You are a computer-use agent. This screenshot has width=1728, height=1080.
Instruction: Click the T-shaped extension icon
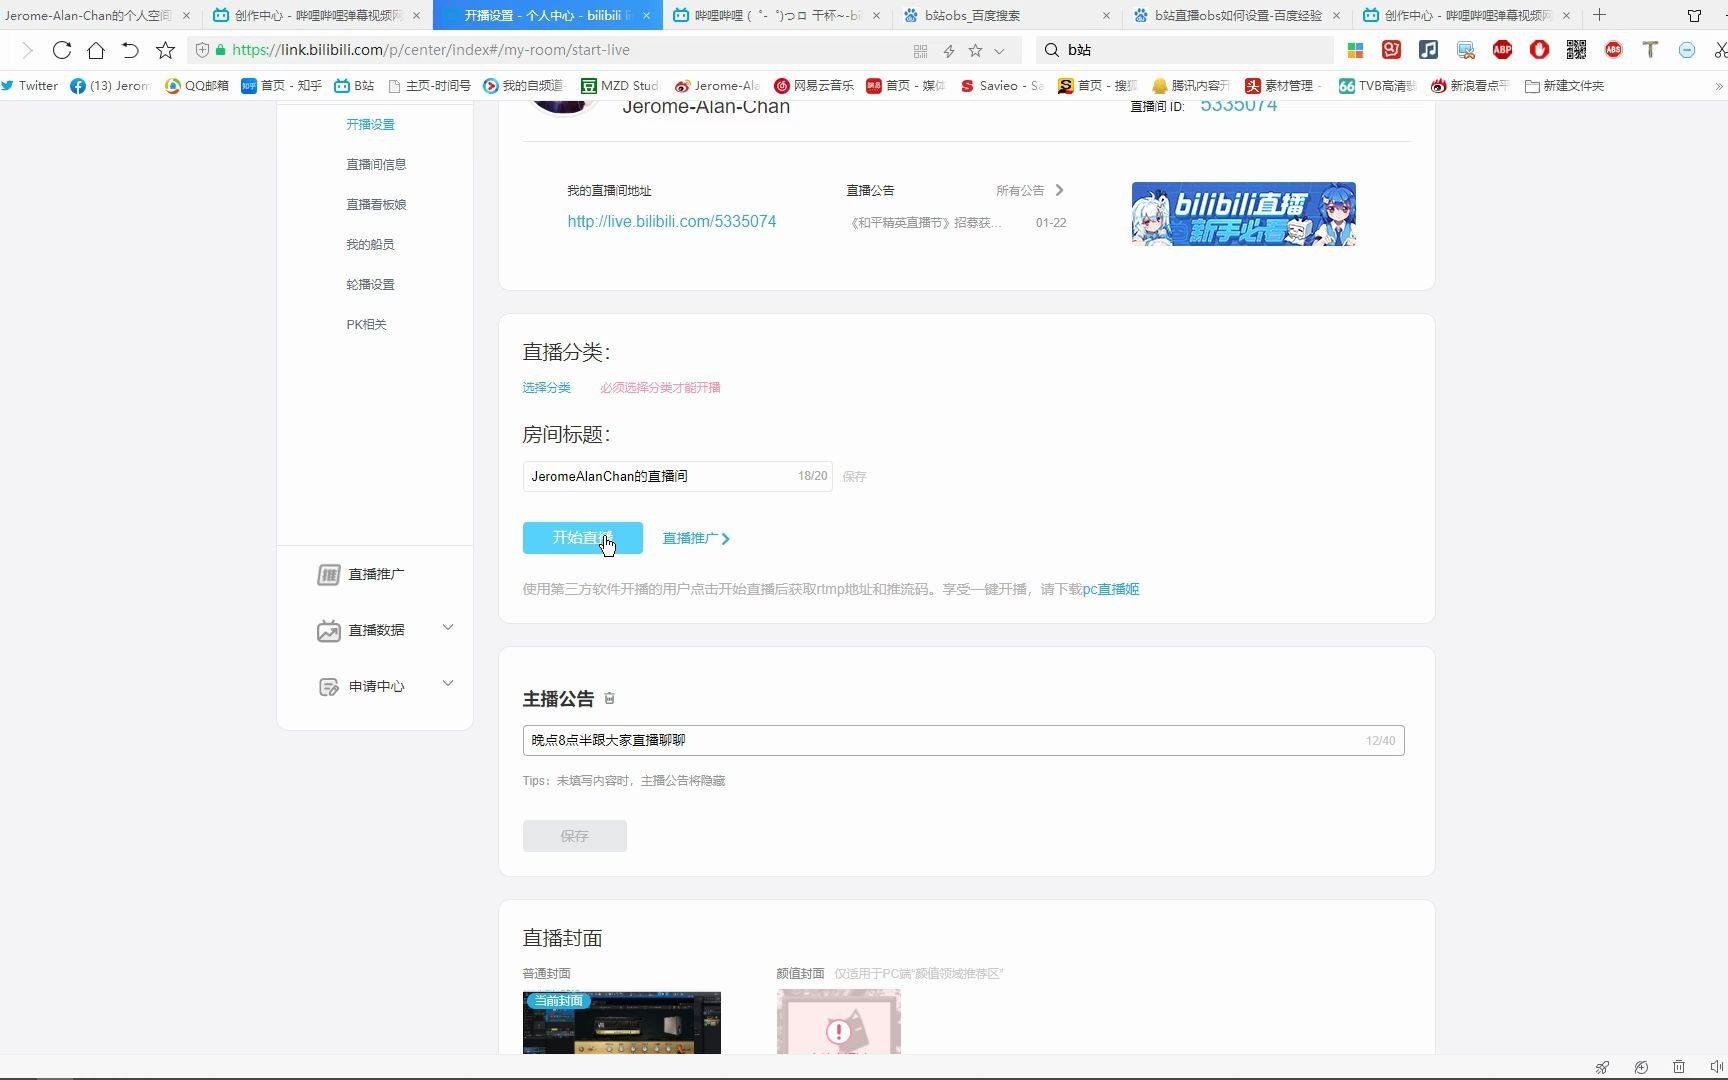[x=1650, y=50]
